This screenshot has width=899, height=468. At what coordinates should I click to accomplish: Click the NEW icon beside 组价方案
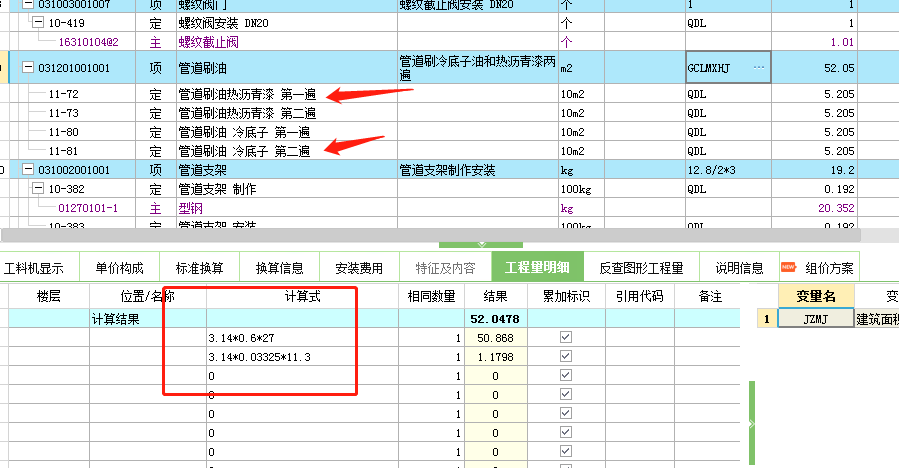click(x=788, y=267)
